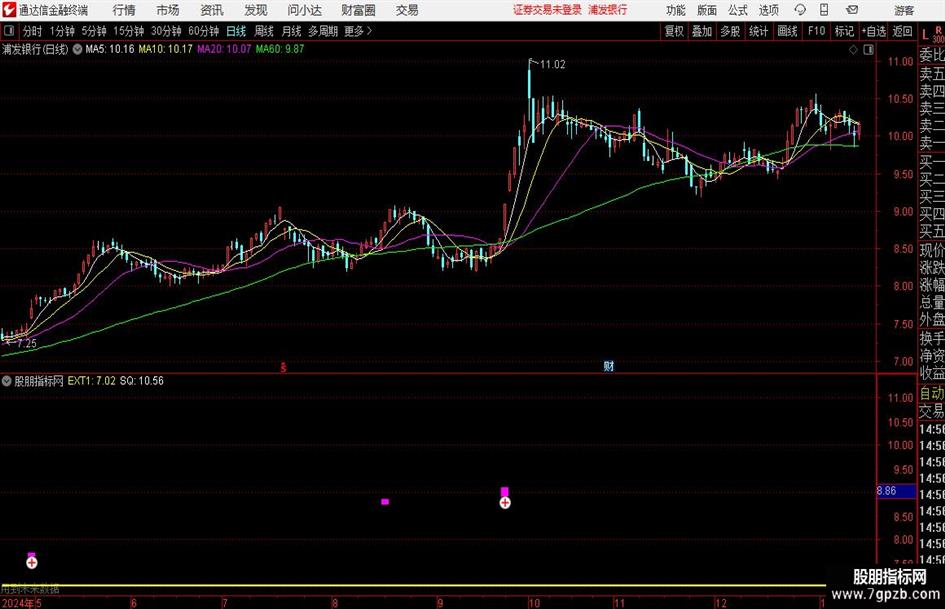Viewport: 945px width, 609px height.
Task: Click the MA60: 9.87 label
Action: click(280, 49)
